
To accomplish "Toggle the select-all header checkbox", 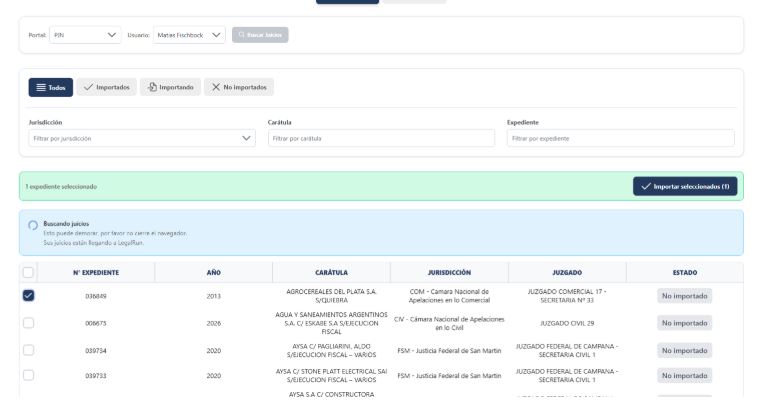I will pyautogui.click(x=28, y=272).
